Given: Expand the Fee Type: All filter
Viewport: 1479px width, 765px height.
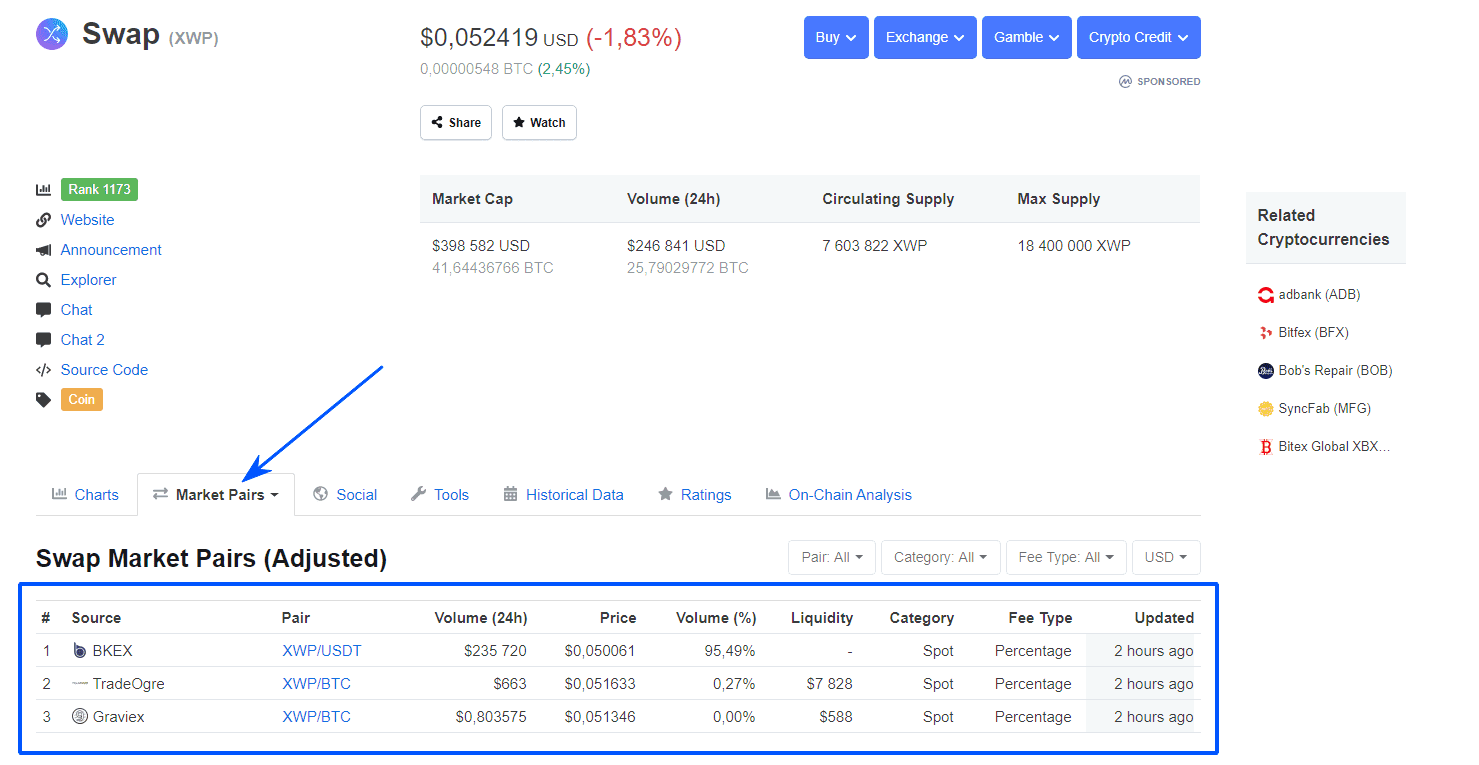Looking at the screenshot, I should tap(1066, 557).
